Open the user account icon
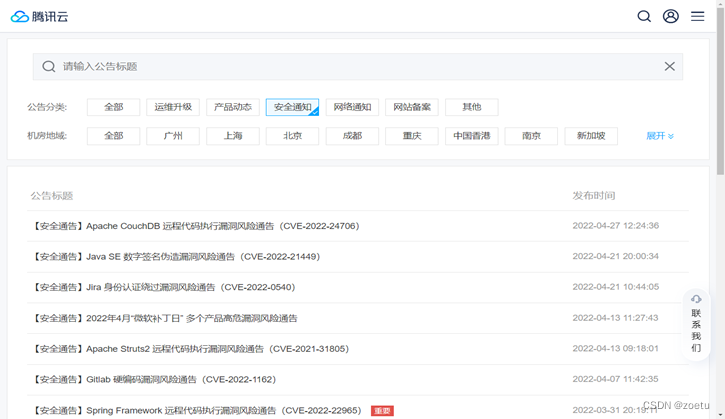Screen dimensions: 725x419 671,16
